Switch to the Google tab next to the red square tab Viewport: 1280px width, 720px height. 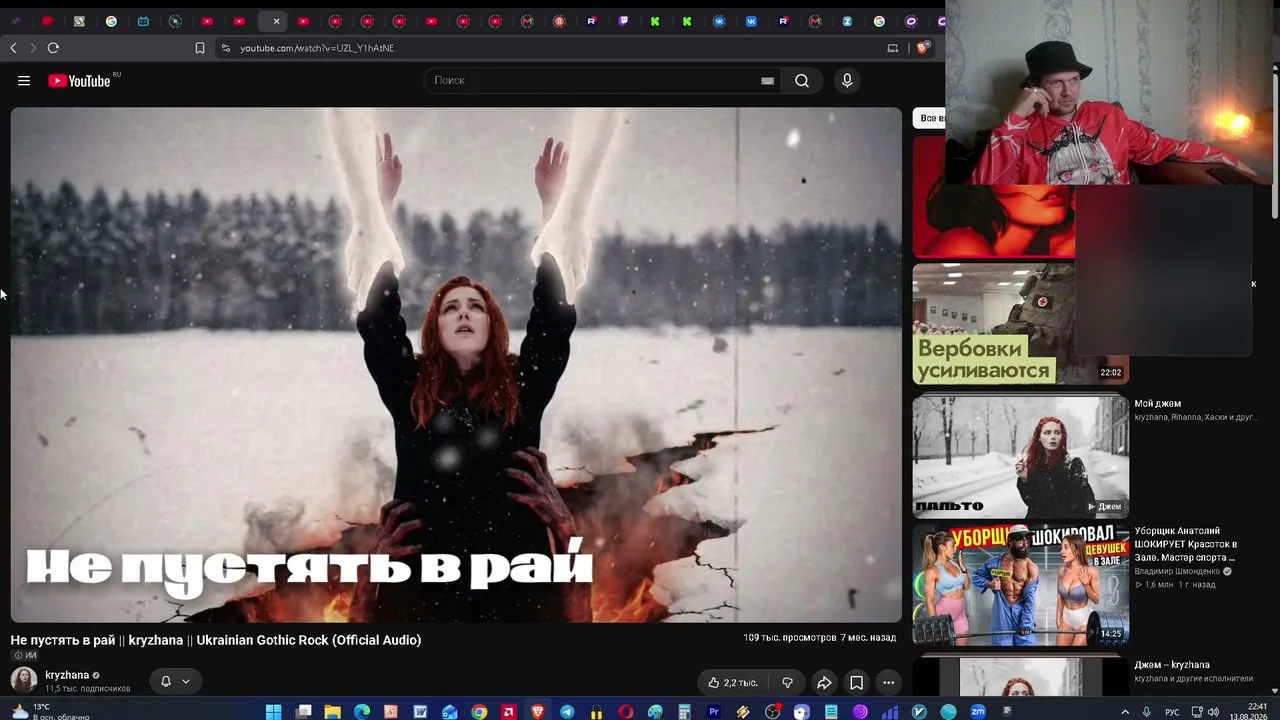tap(111, 21)
